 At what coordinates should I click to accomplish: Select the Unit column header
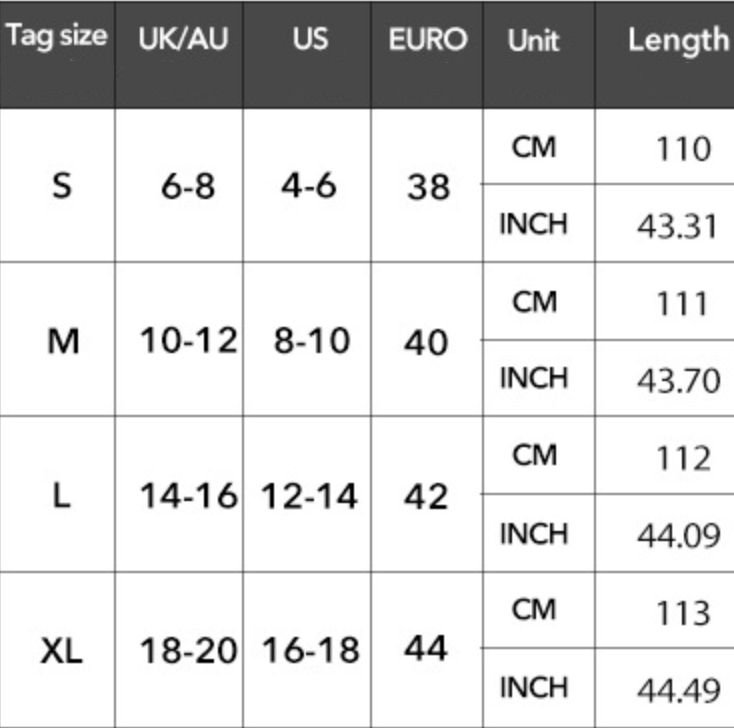point(533,41)
